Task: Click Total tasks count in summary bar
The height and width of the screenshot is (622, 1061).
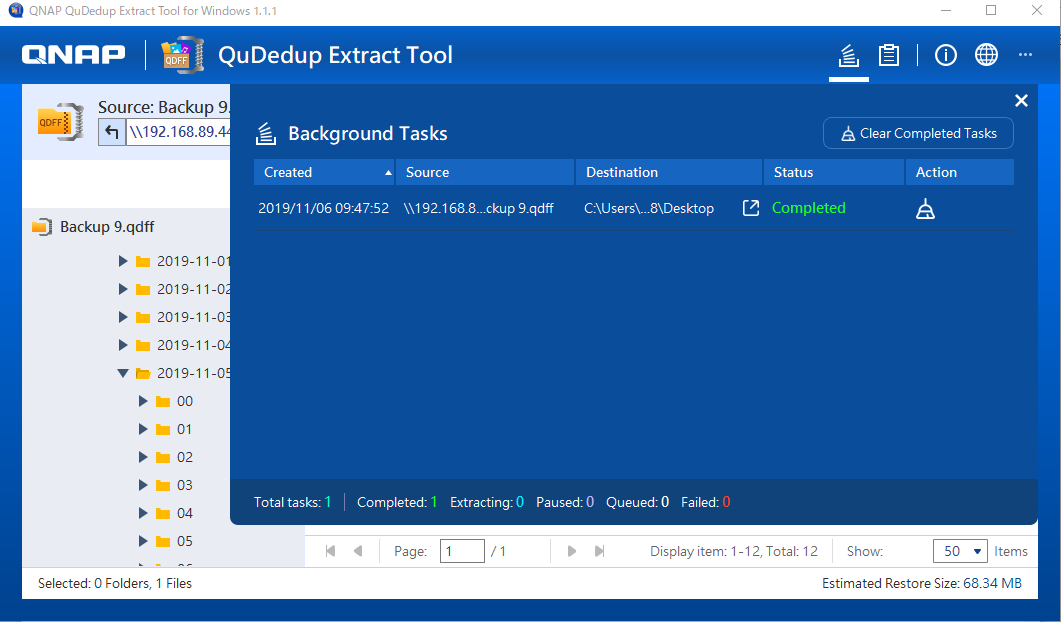Action: pos(292,502)
